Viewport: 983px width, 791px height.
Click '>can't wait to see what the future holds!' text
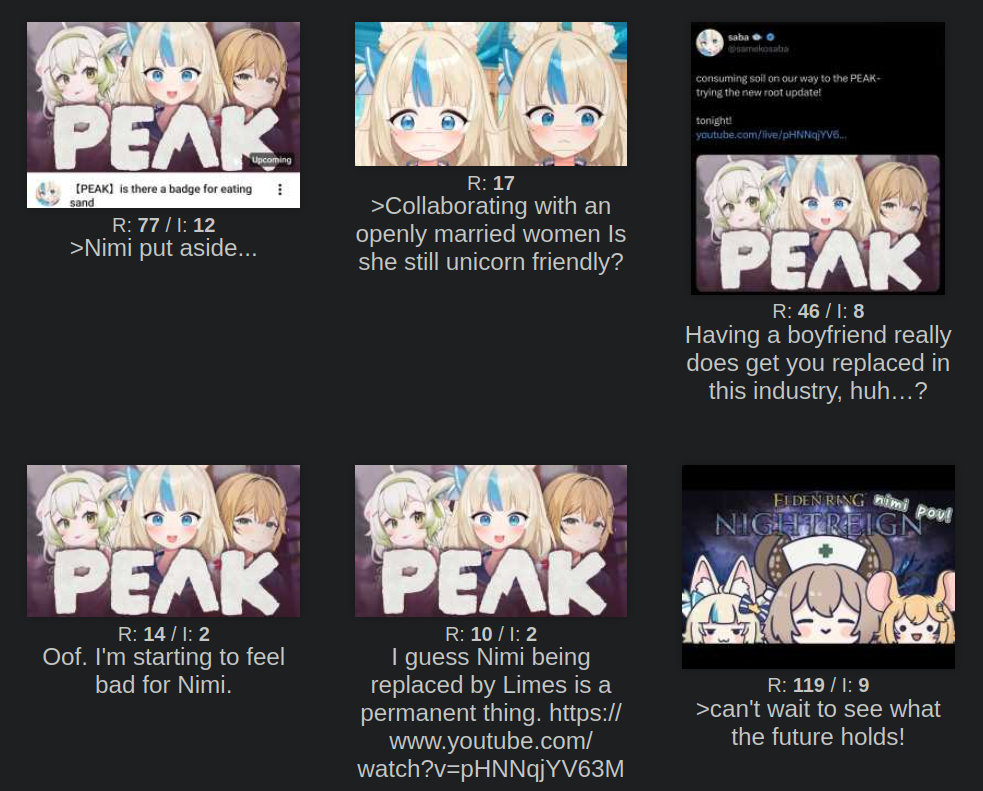tap(818, 723)
